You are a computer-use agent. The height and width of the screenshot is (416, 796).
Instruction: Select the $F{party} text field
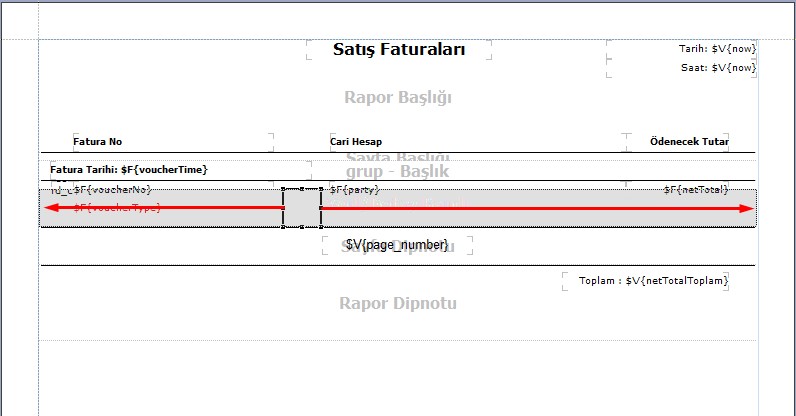354,189
